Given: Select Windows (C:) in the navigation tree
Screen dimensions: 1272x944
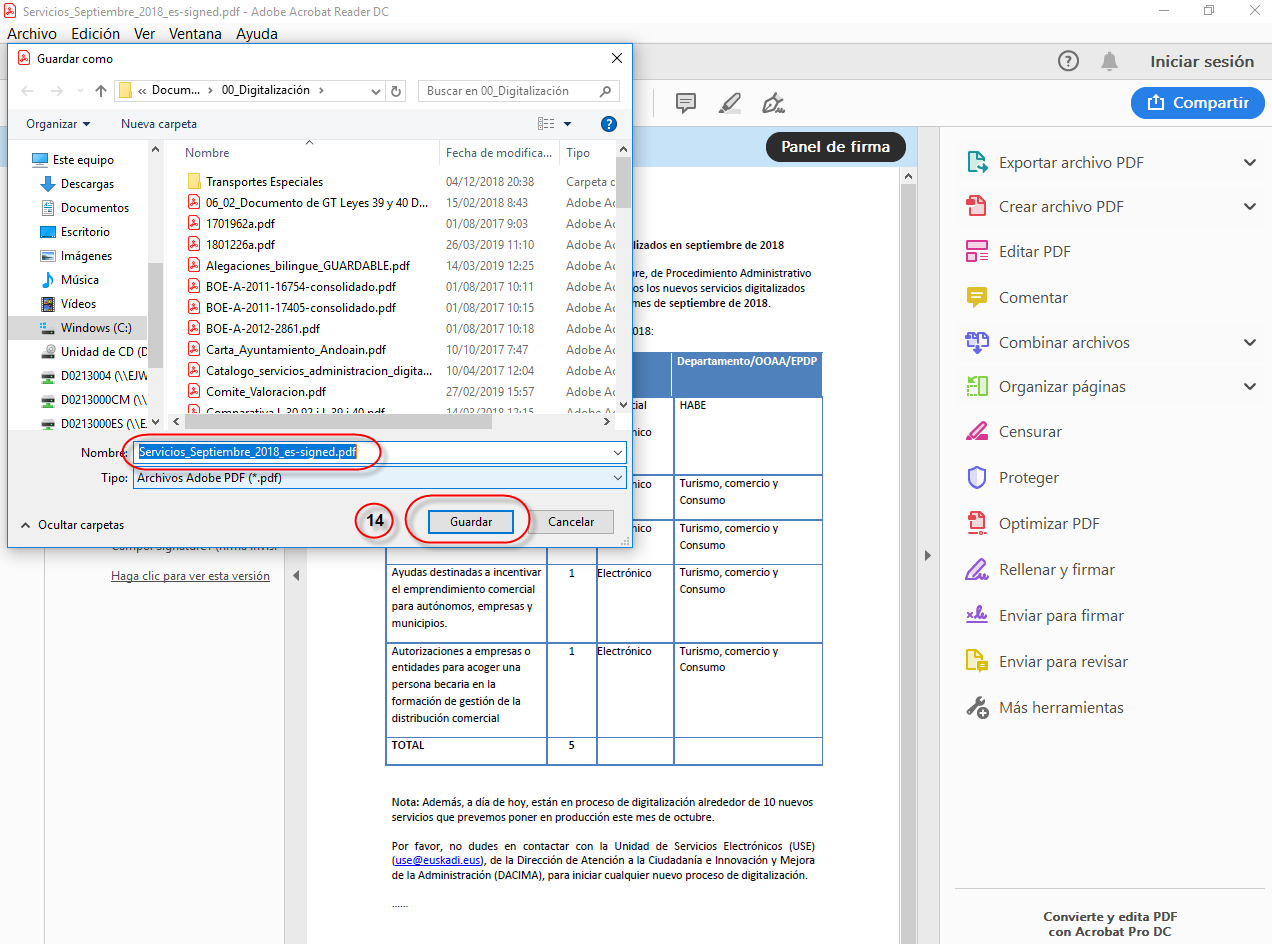Looking at the screenshot, I should (95, 328).
